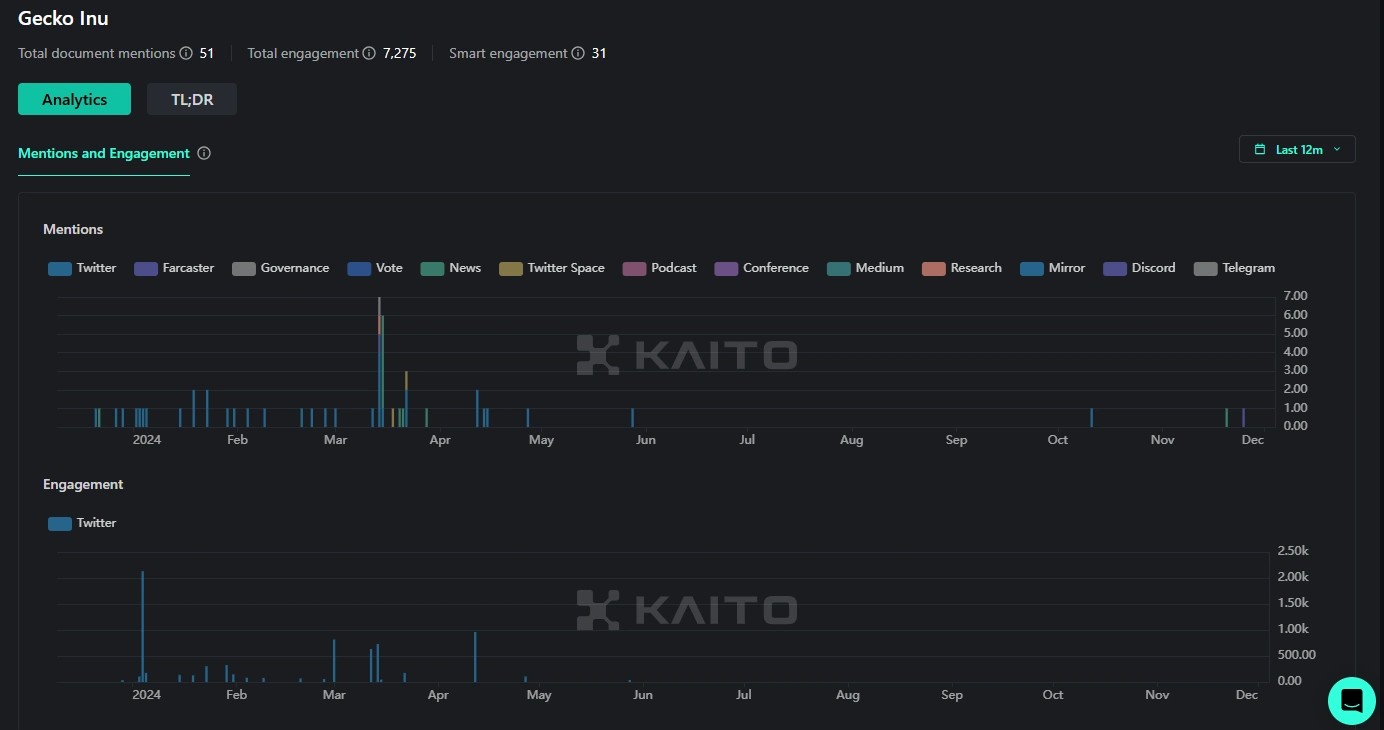Toggle Twitter series in Engagement legend
This screenshot has width=1384, height=730.
[83, 523]
